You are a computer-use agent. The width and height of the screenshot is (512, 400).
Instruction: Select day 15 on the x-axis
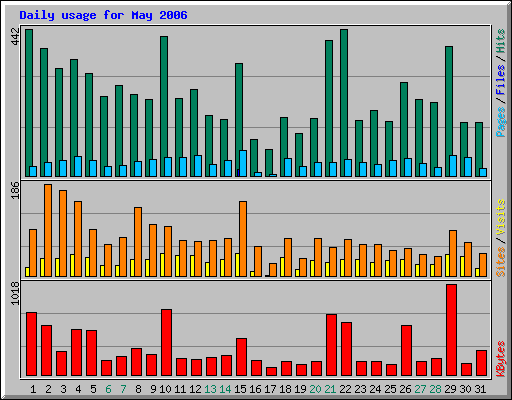click(x=240, y=389)
